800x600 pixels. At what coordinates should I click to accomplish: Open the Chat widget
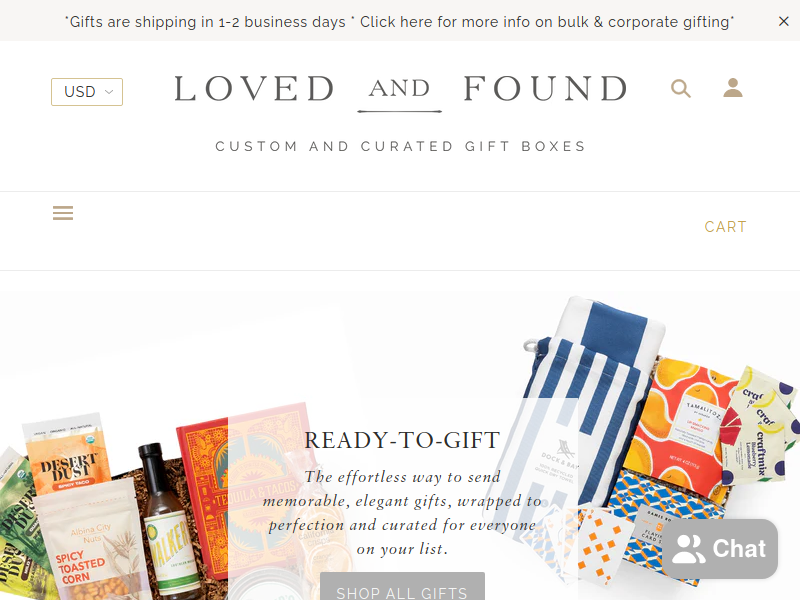click(x=720, y=548)
